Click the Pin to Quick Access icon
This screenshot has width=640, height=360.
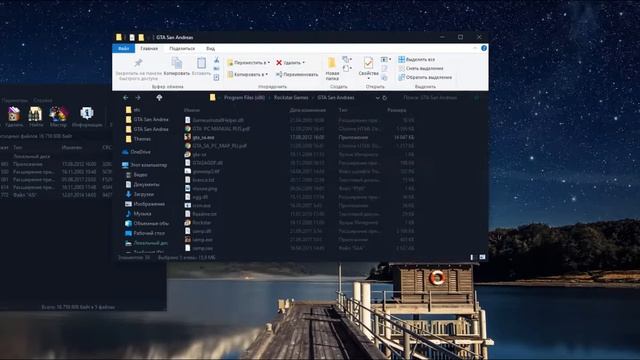(x=138, y=63)
